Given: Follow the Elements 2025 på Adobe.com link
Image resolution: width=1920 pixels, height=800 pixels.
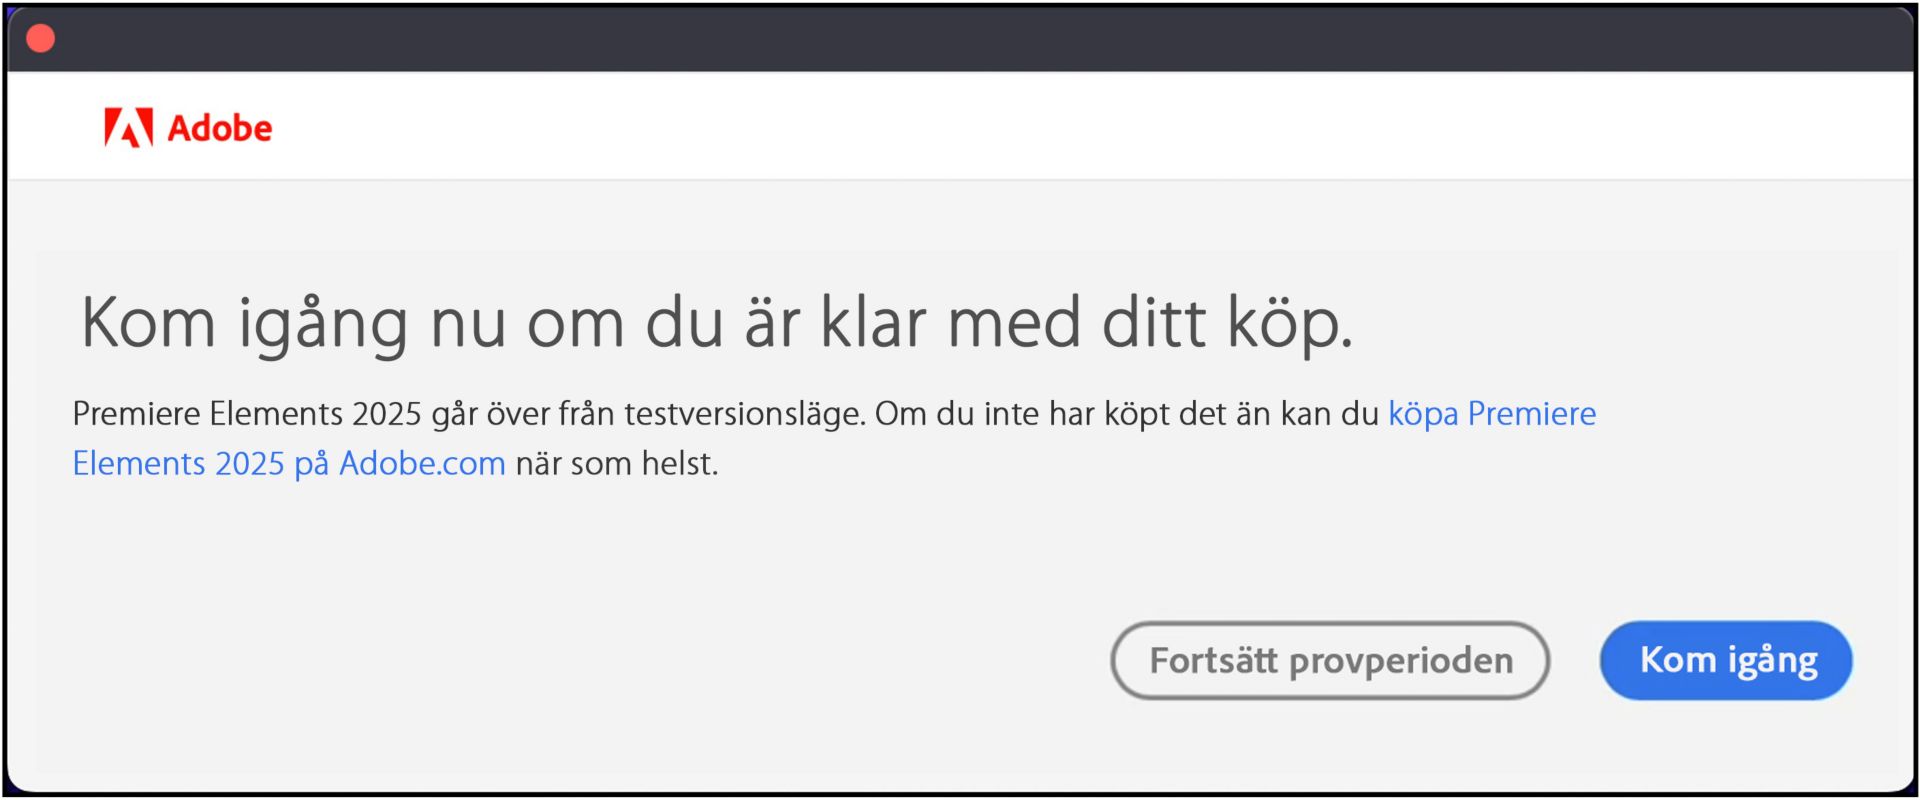Looking at the screenshot, I should pos(289,464).
